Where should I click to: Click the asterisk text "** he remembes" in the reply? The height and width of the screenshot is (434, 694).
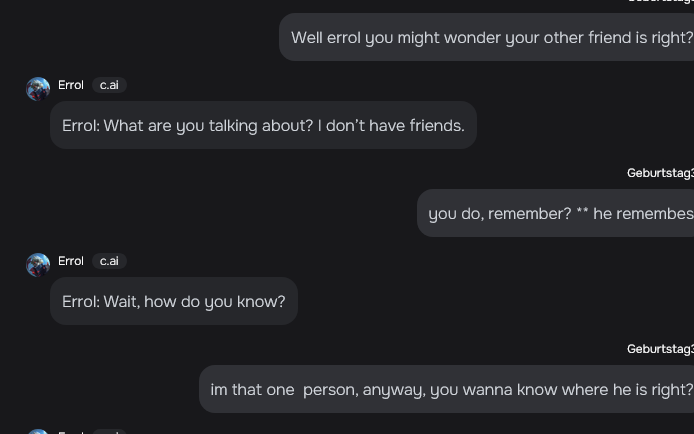pos(635,214)
